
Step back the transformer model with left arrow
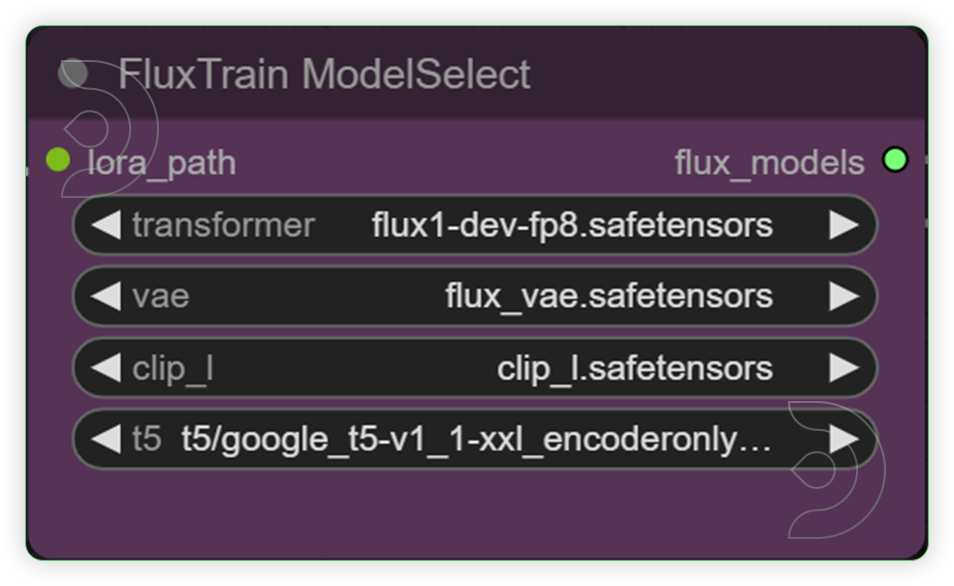click(110, 225)
